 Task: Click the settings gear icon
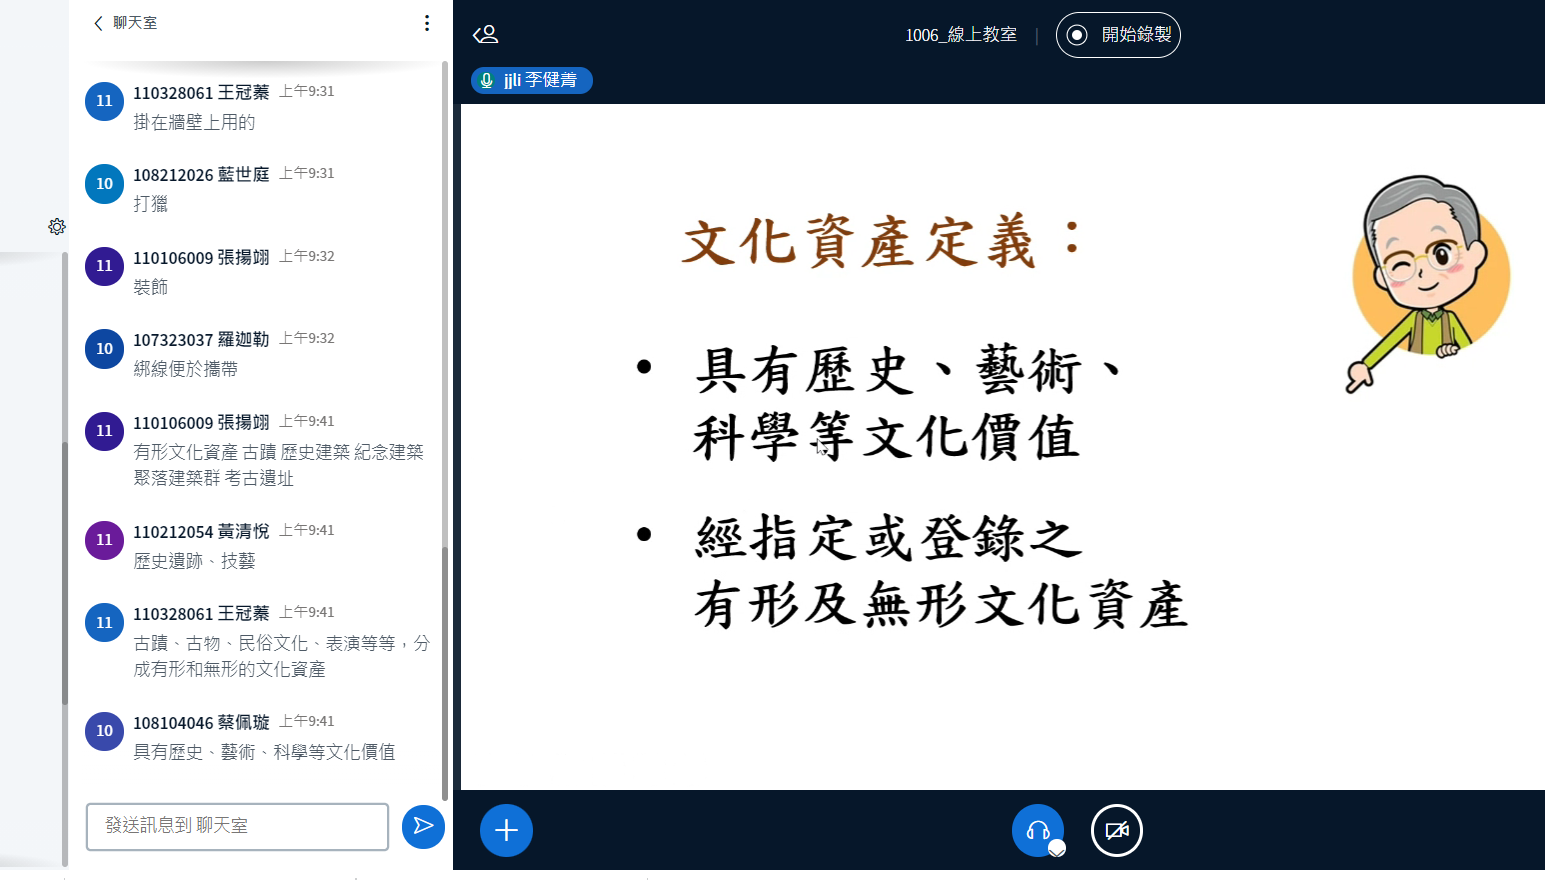point(57,227)
